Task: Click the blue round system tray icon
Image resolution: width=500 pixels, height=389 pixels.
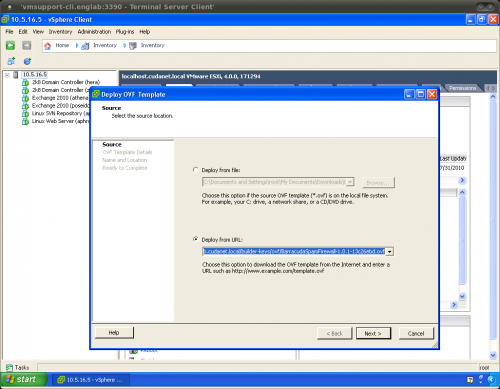Action: [x=491, y=379]
